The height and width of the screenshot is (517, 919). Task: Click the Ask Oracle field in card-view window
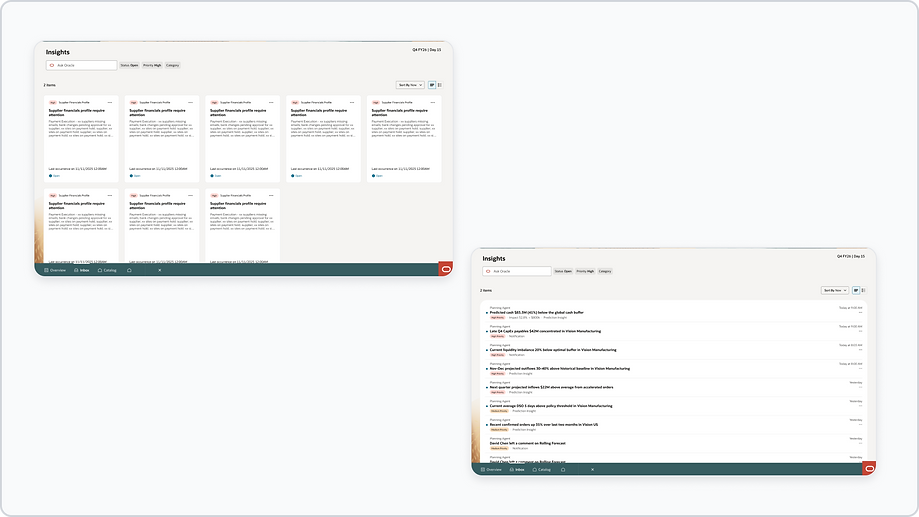click(81, 66)
